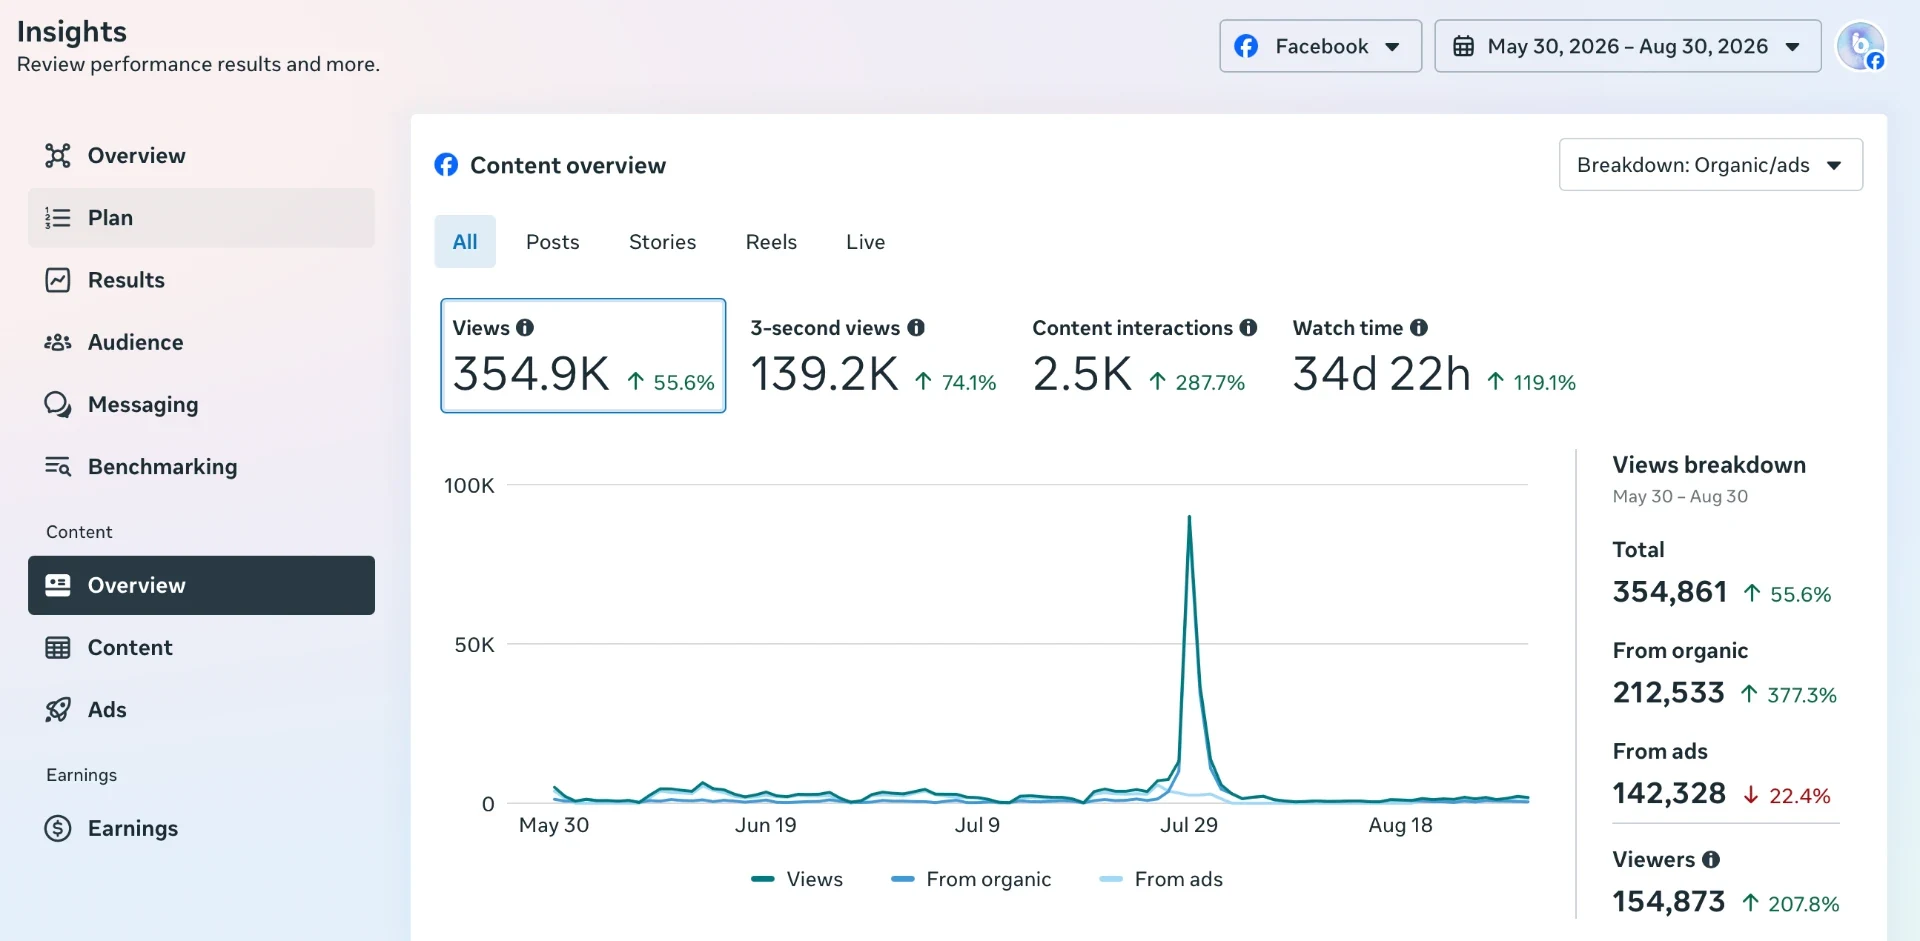This screenshot has height=941, width=1920.
Task: Select the 3-second views metric card
Action: (873, 356)
